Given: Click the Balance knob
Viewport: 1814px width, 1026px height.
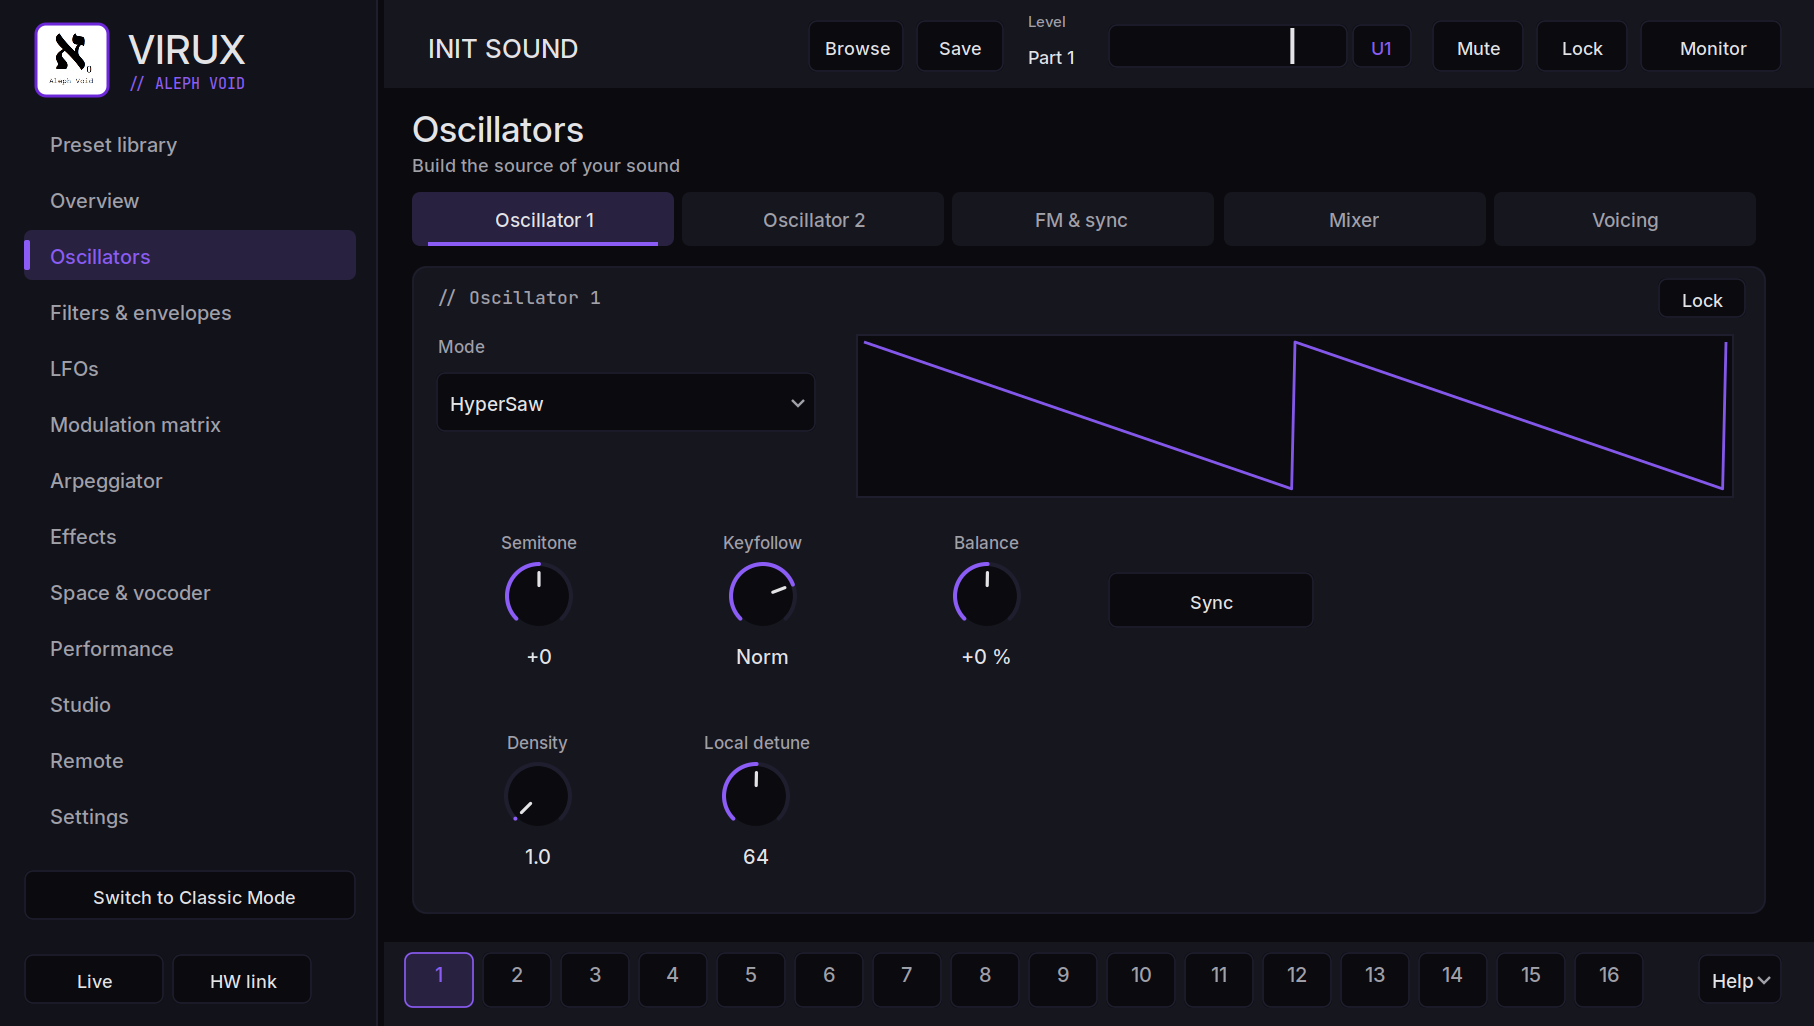Looking at the screenshot, I should pos(986,596).
